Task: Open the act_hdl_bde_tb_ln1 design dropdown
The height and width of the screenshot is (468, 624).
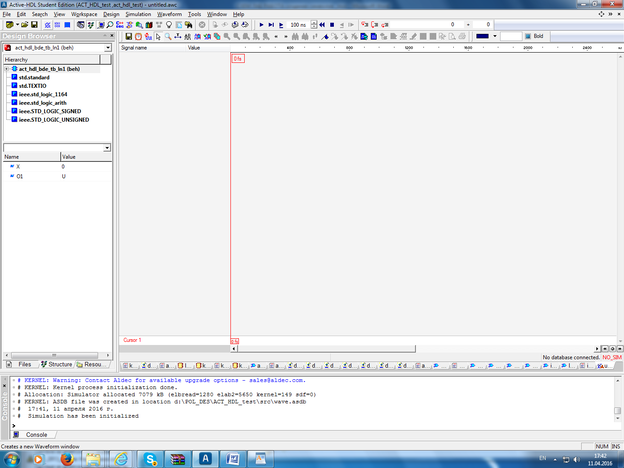Action: [107, 47]
